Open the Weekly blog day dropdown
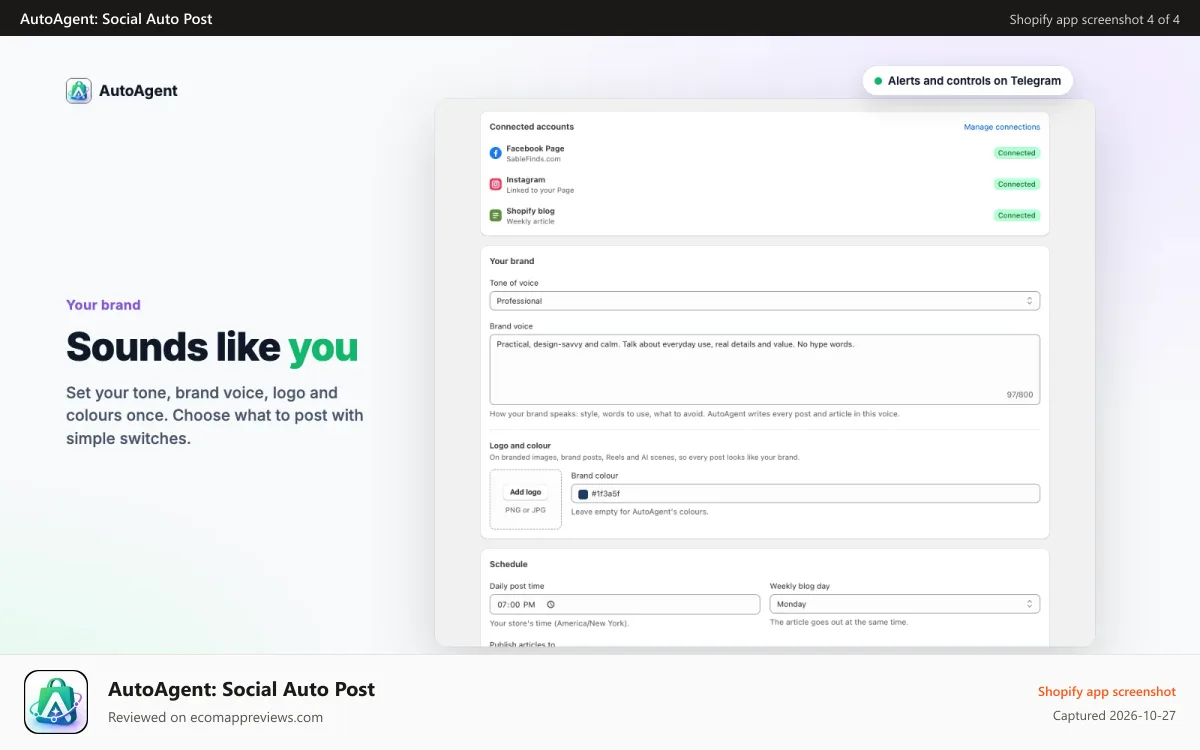This screenshot has width=1200, height=750. pyautogui.click(x=905, y=604)
